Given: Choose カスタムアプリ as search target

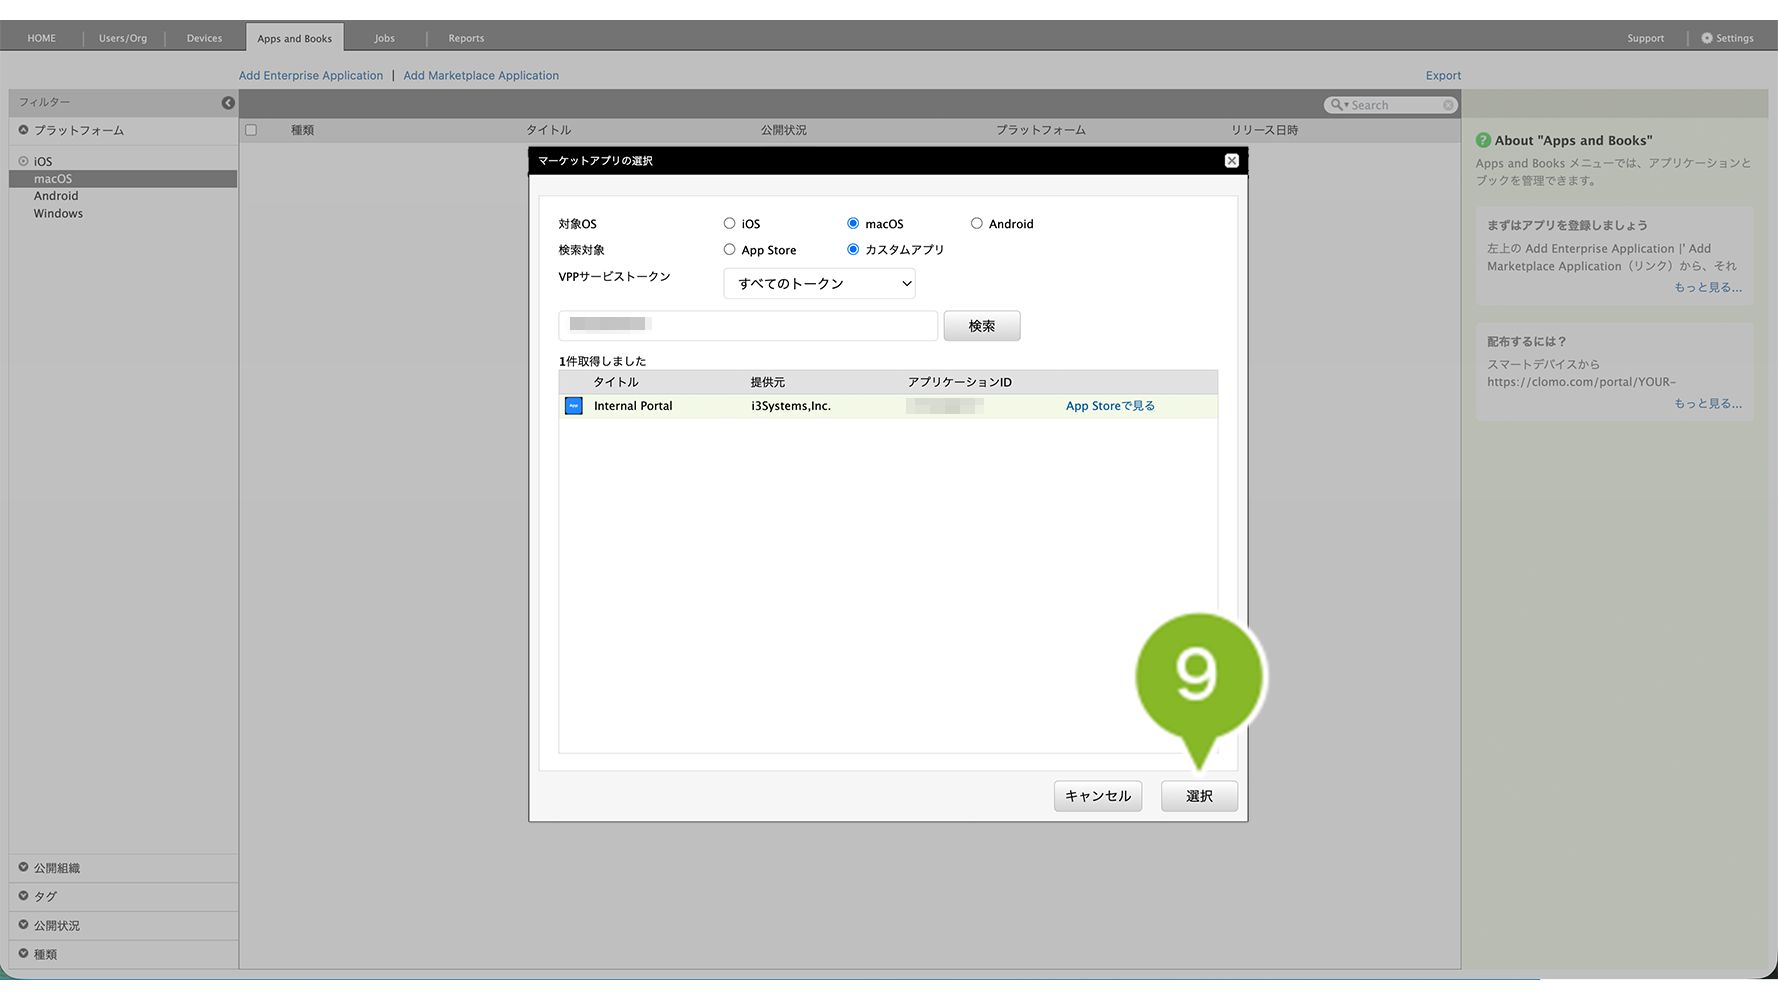Looking at the screenshot, I should point(853,250).
